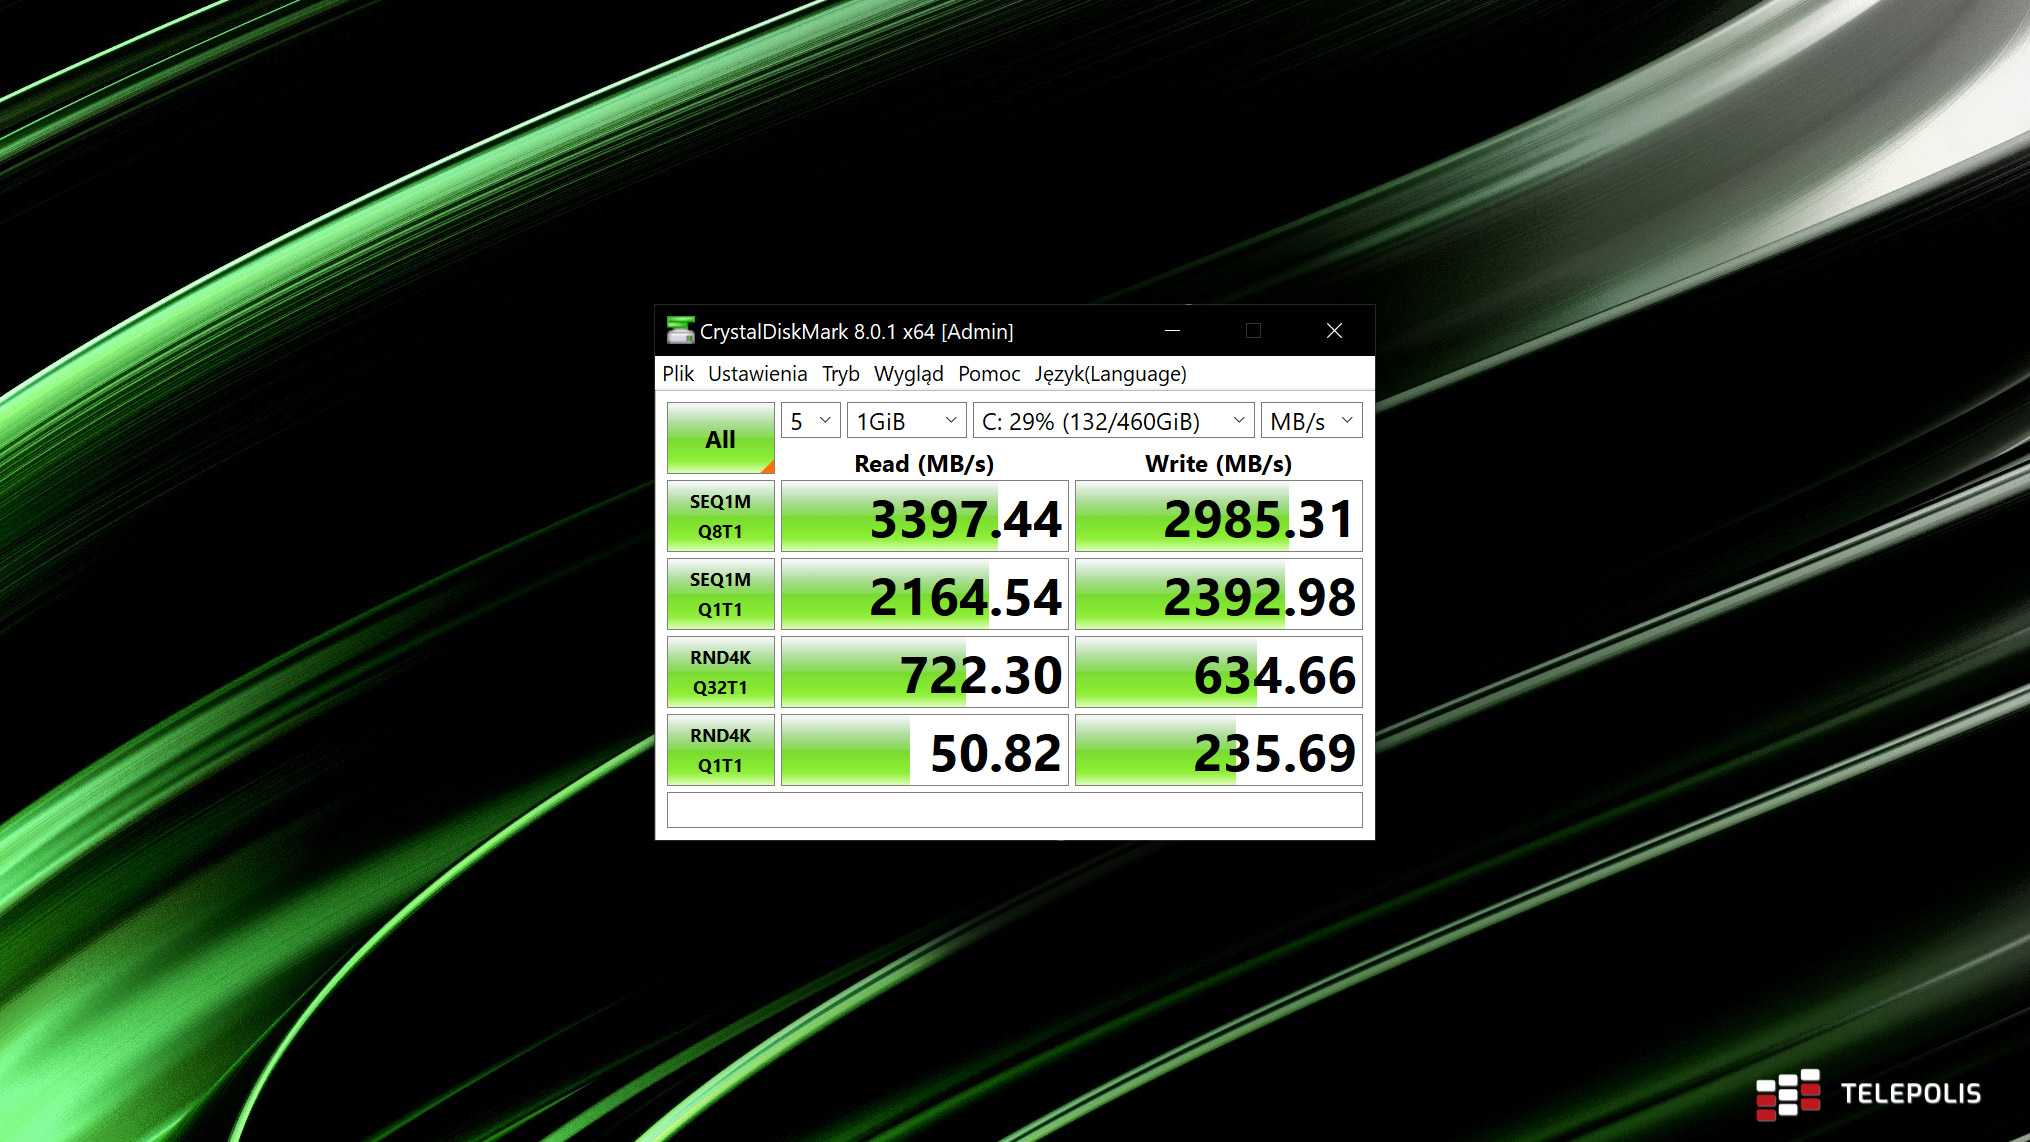The height and width of the screenshot is (1142, 2030).
Task: Run the SEQ1M Q1T1 test
Action: point(720,594)
